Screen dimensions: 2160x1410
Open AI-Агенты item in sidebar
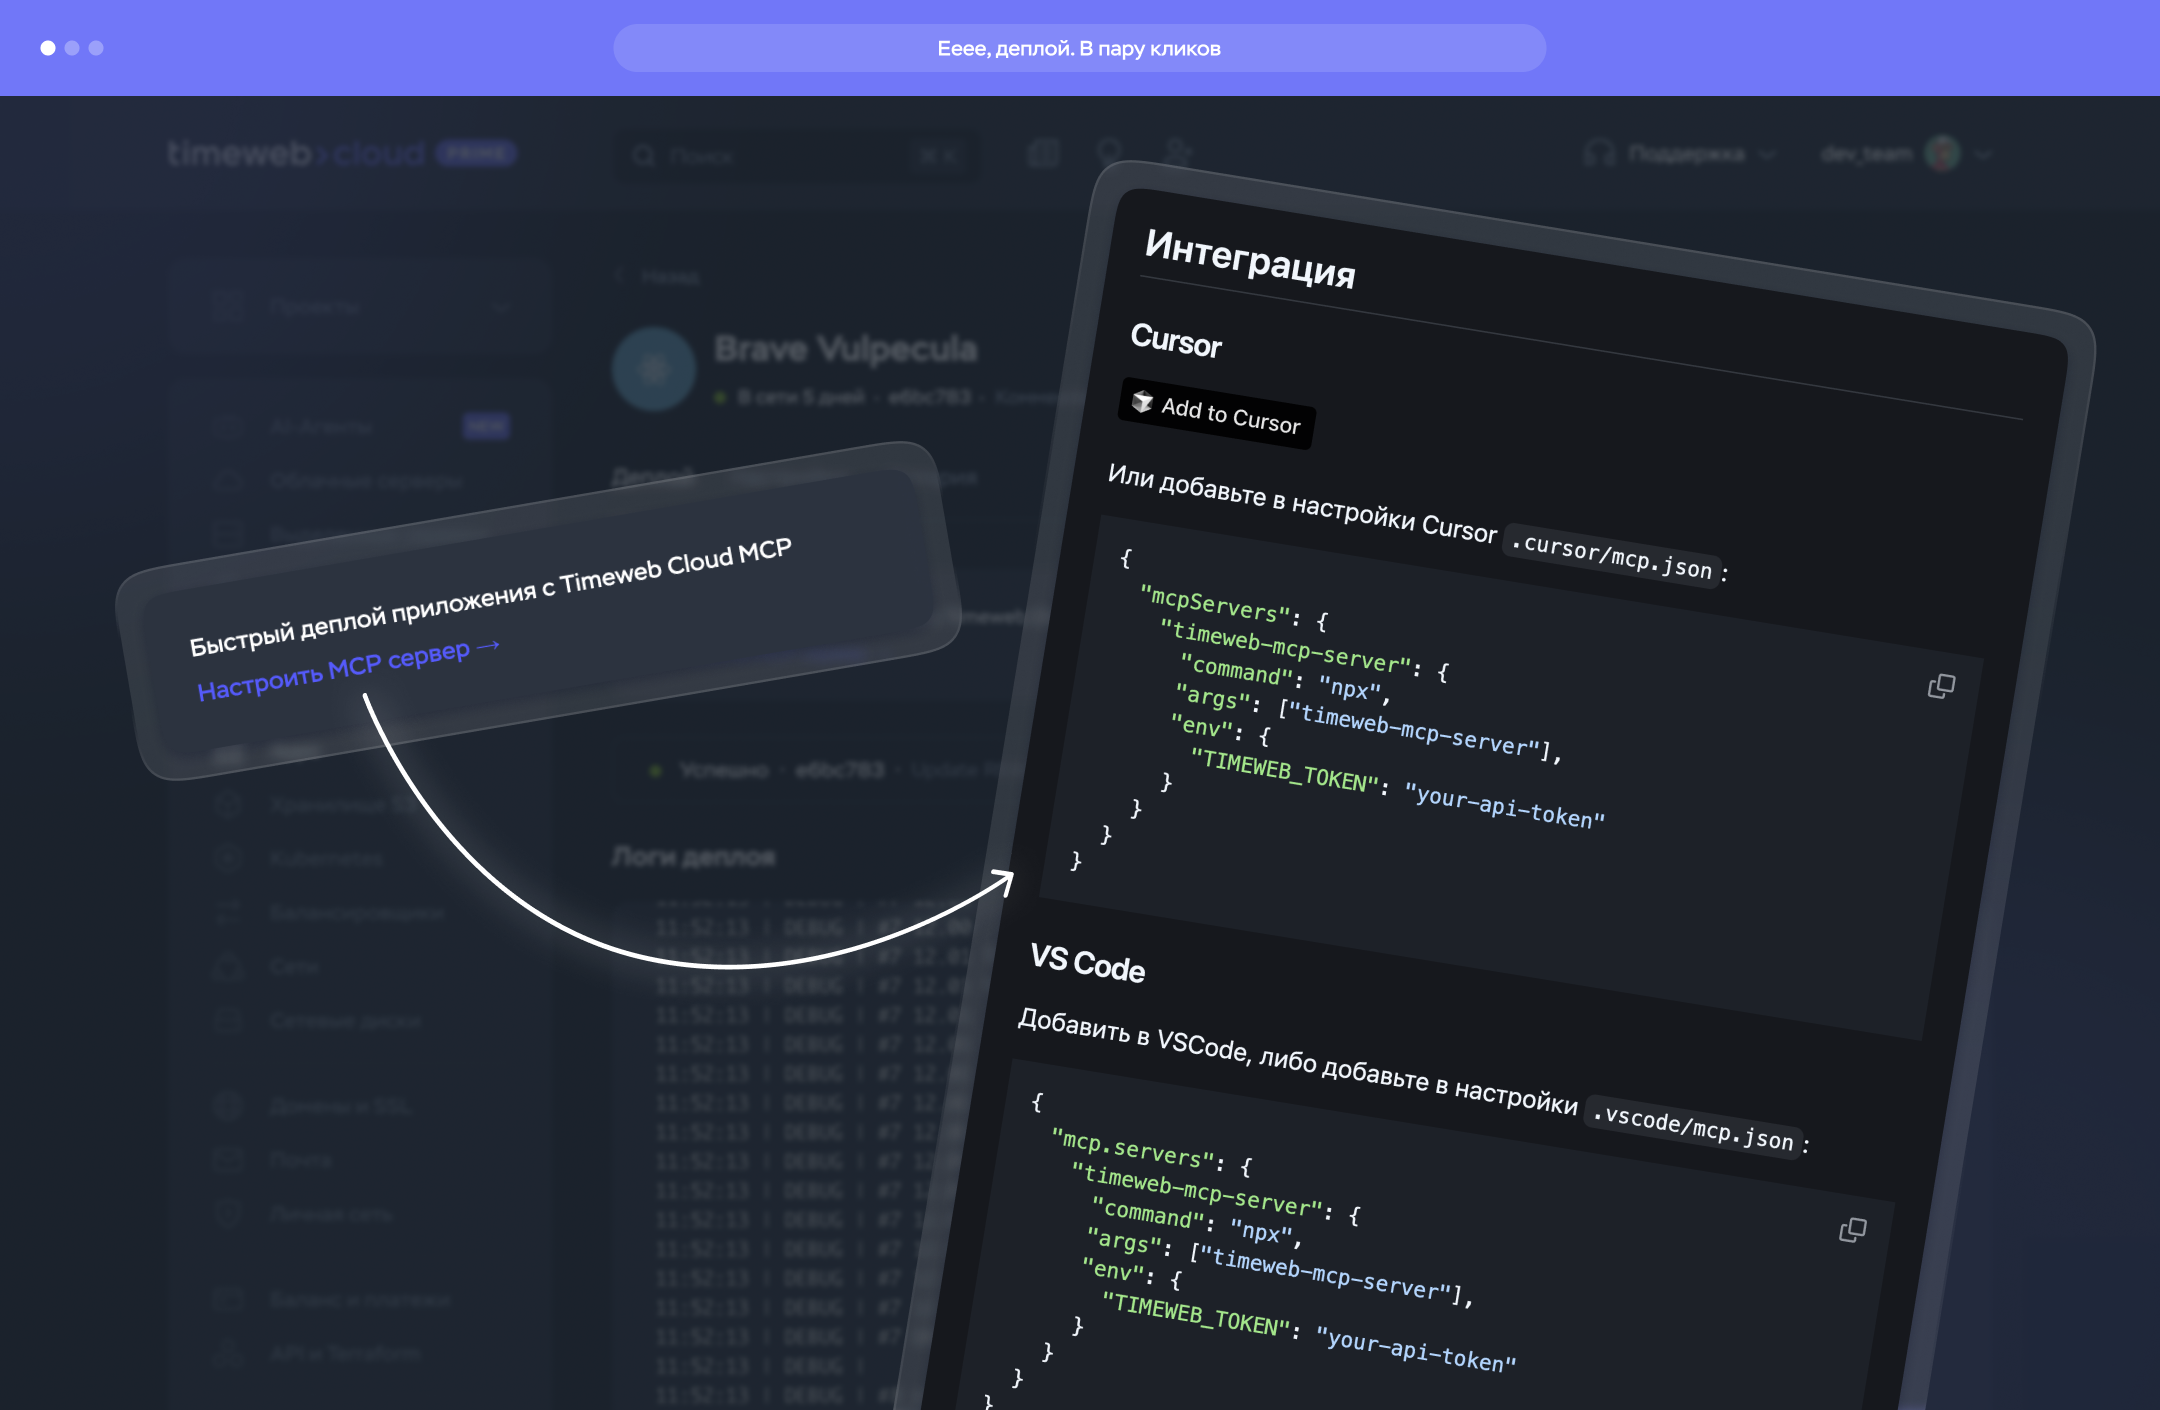(x=320, y=427)
